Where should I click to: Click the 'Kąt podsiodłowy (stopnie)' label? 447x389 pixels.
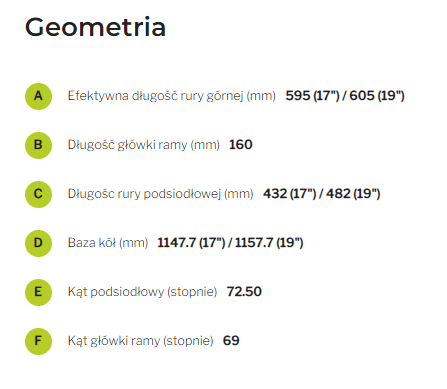click(142, 292)
